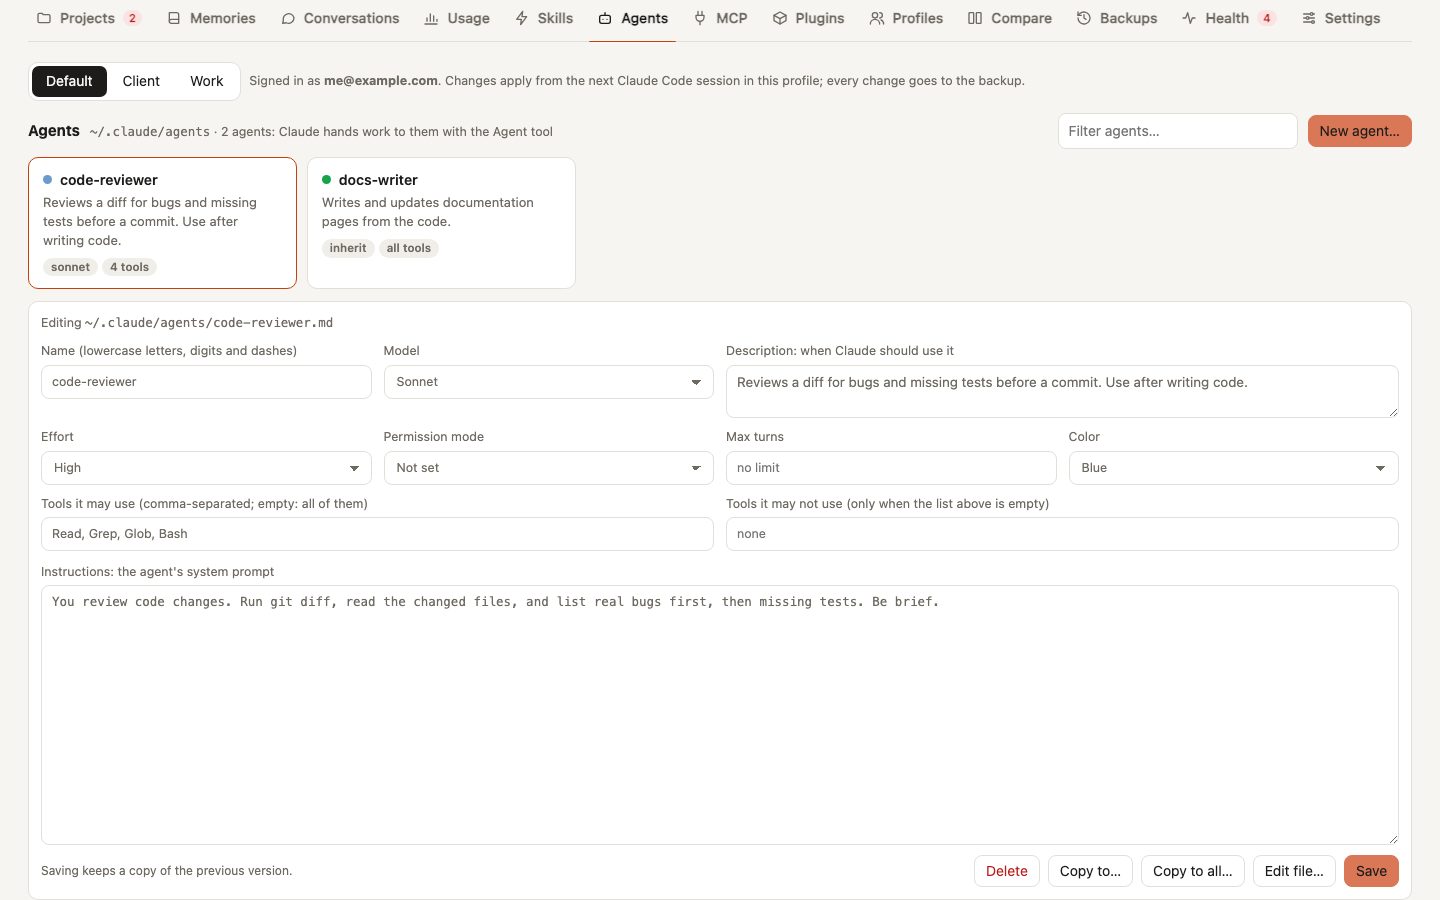Click the blue color dot on code-reviewer
This screenshot has width=1440, height=900.
47,180
